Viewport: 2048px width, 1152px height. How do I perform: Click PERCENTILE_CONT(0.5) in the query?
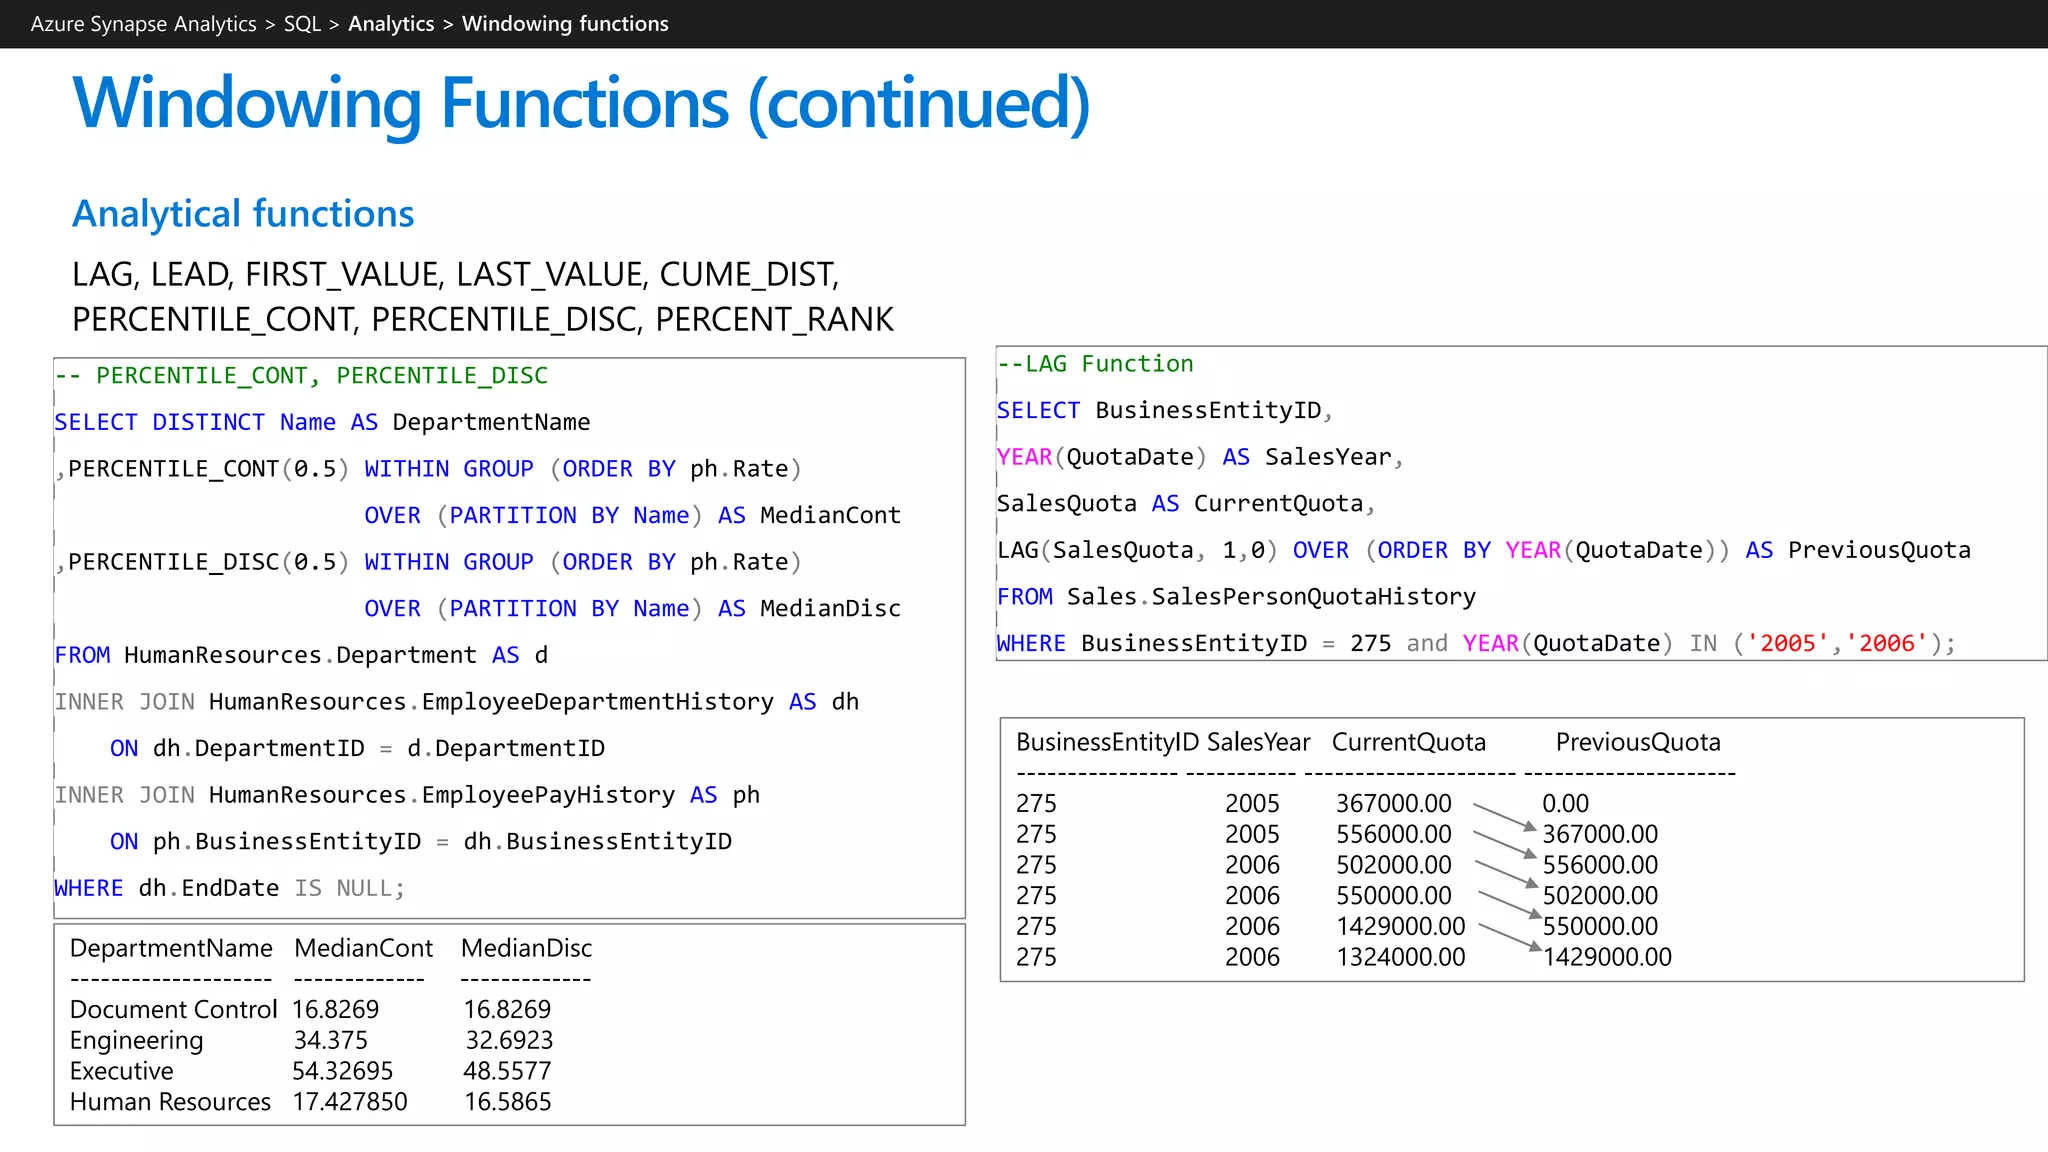209,469
